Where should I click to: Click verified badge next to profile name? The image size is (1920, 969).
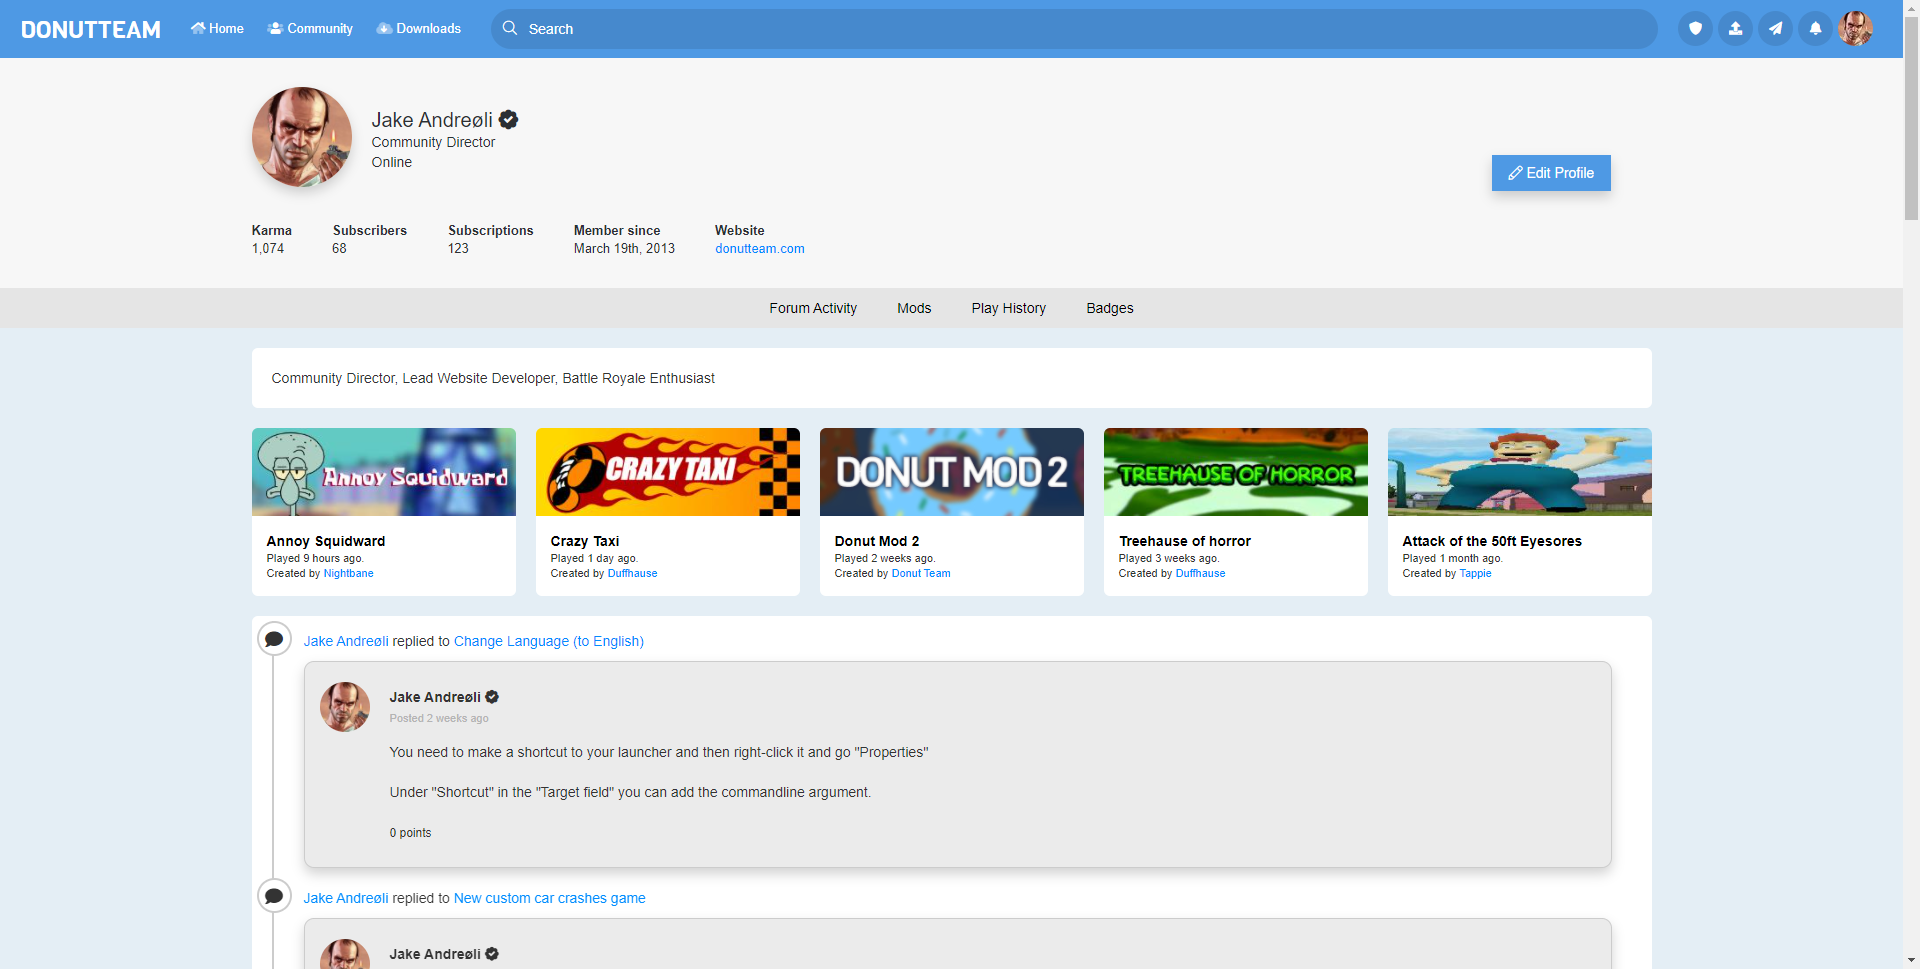coord(508,120)
